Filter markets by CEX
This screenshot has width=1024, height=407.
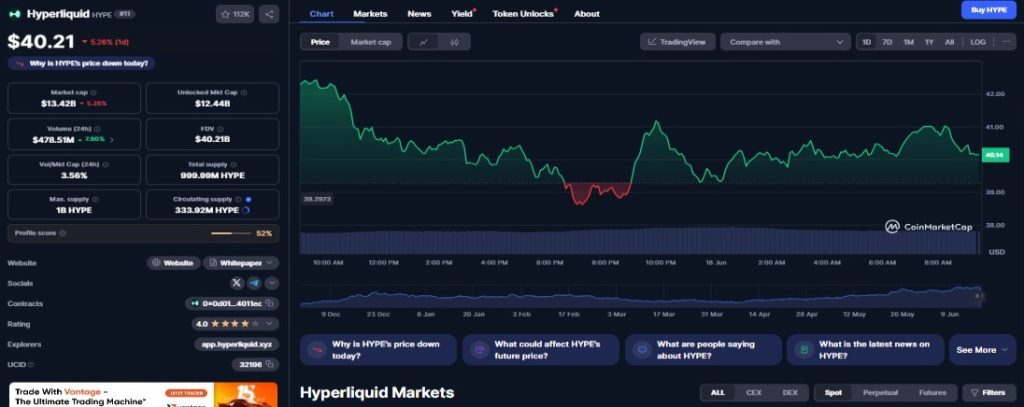[754, 393]
